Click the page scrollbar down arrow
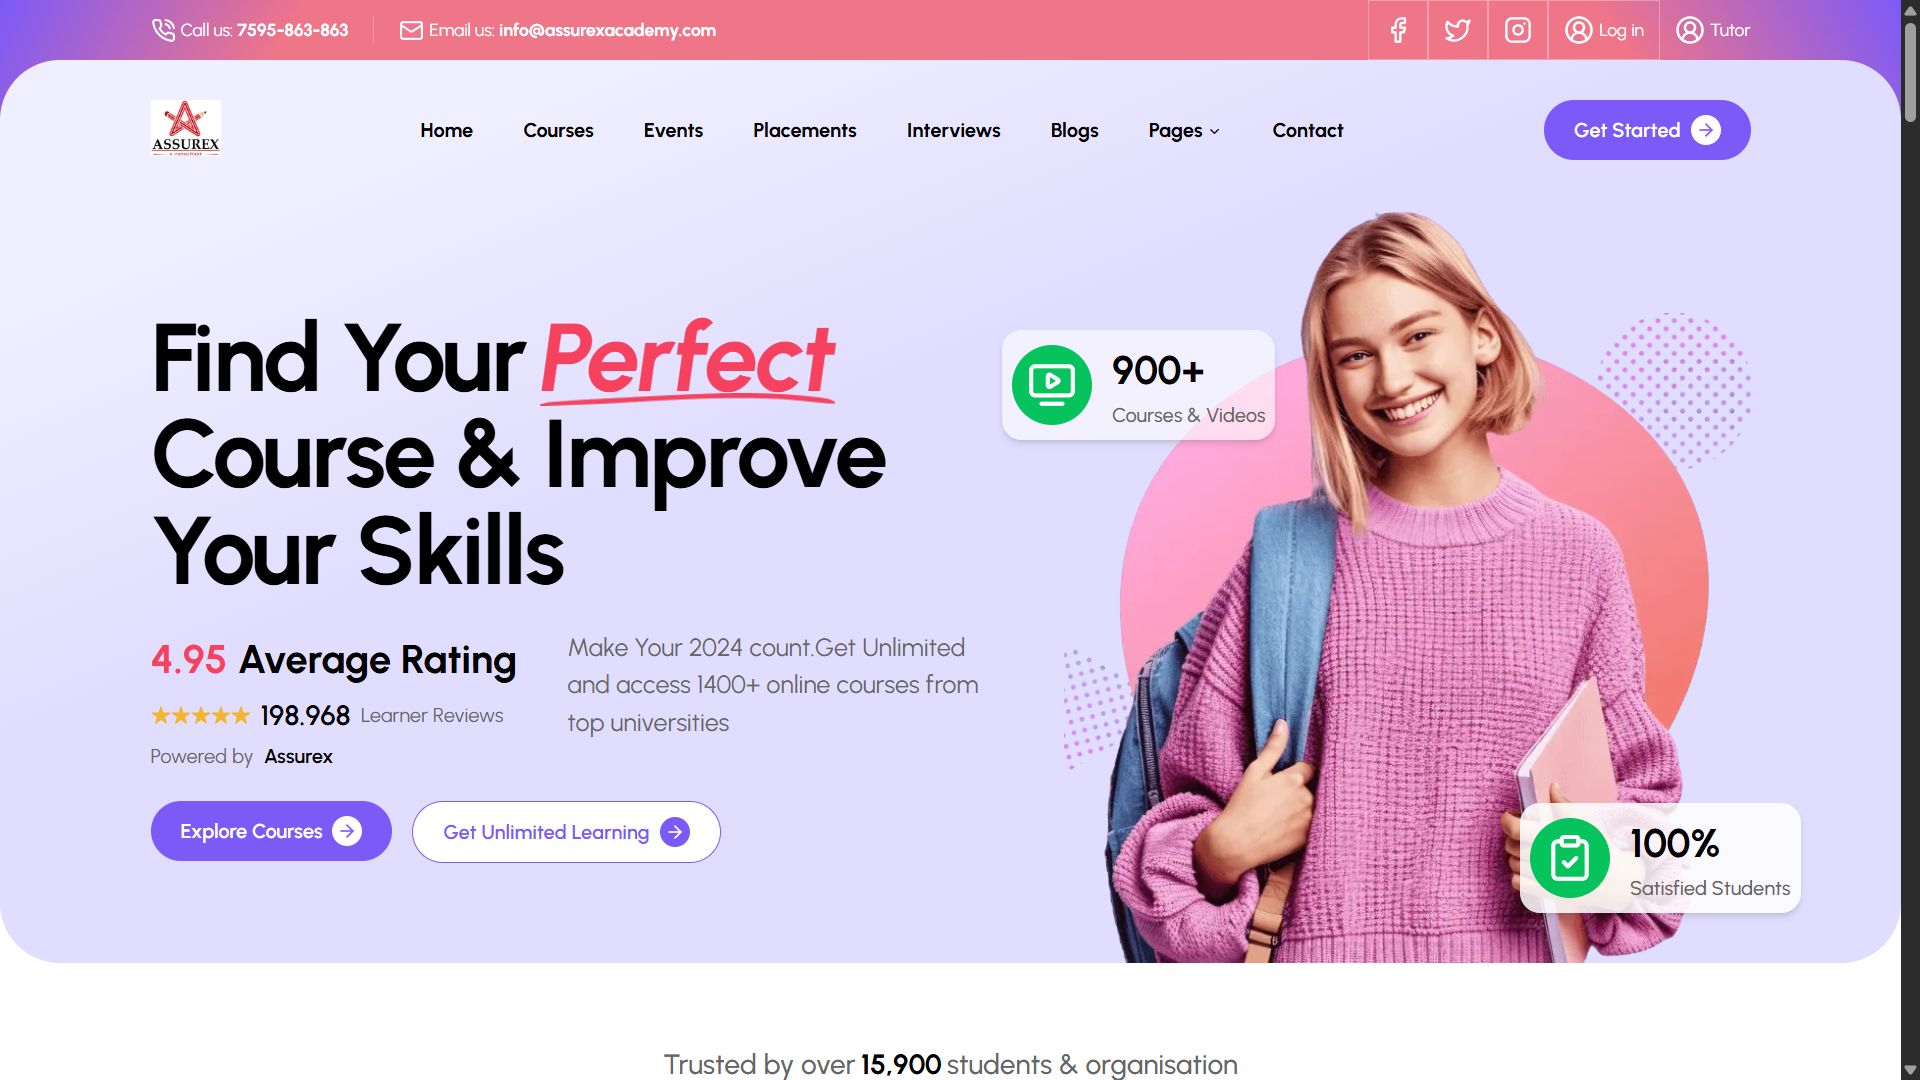1920x1080 pixels. [x=1910, y=1070]
